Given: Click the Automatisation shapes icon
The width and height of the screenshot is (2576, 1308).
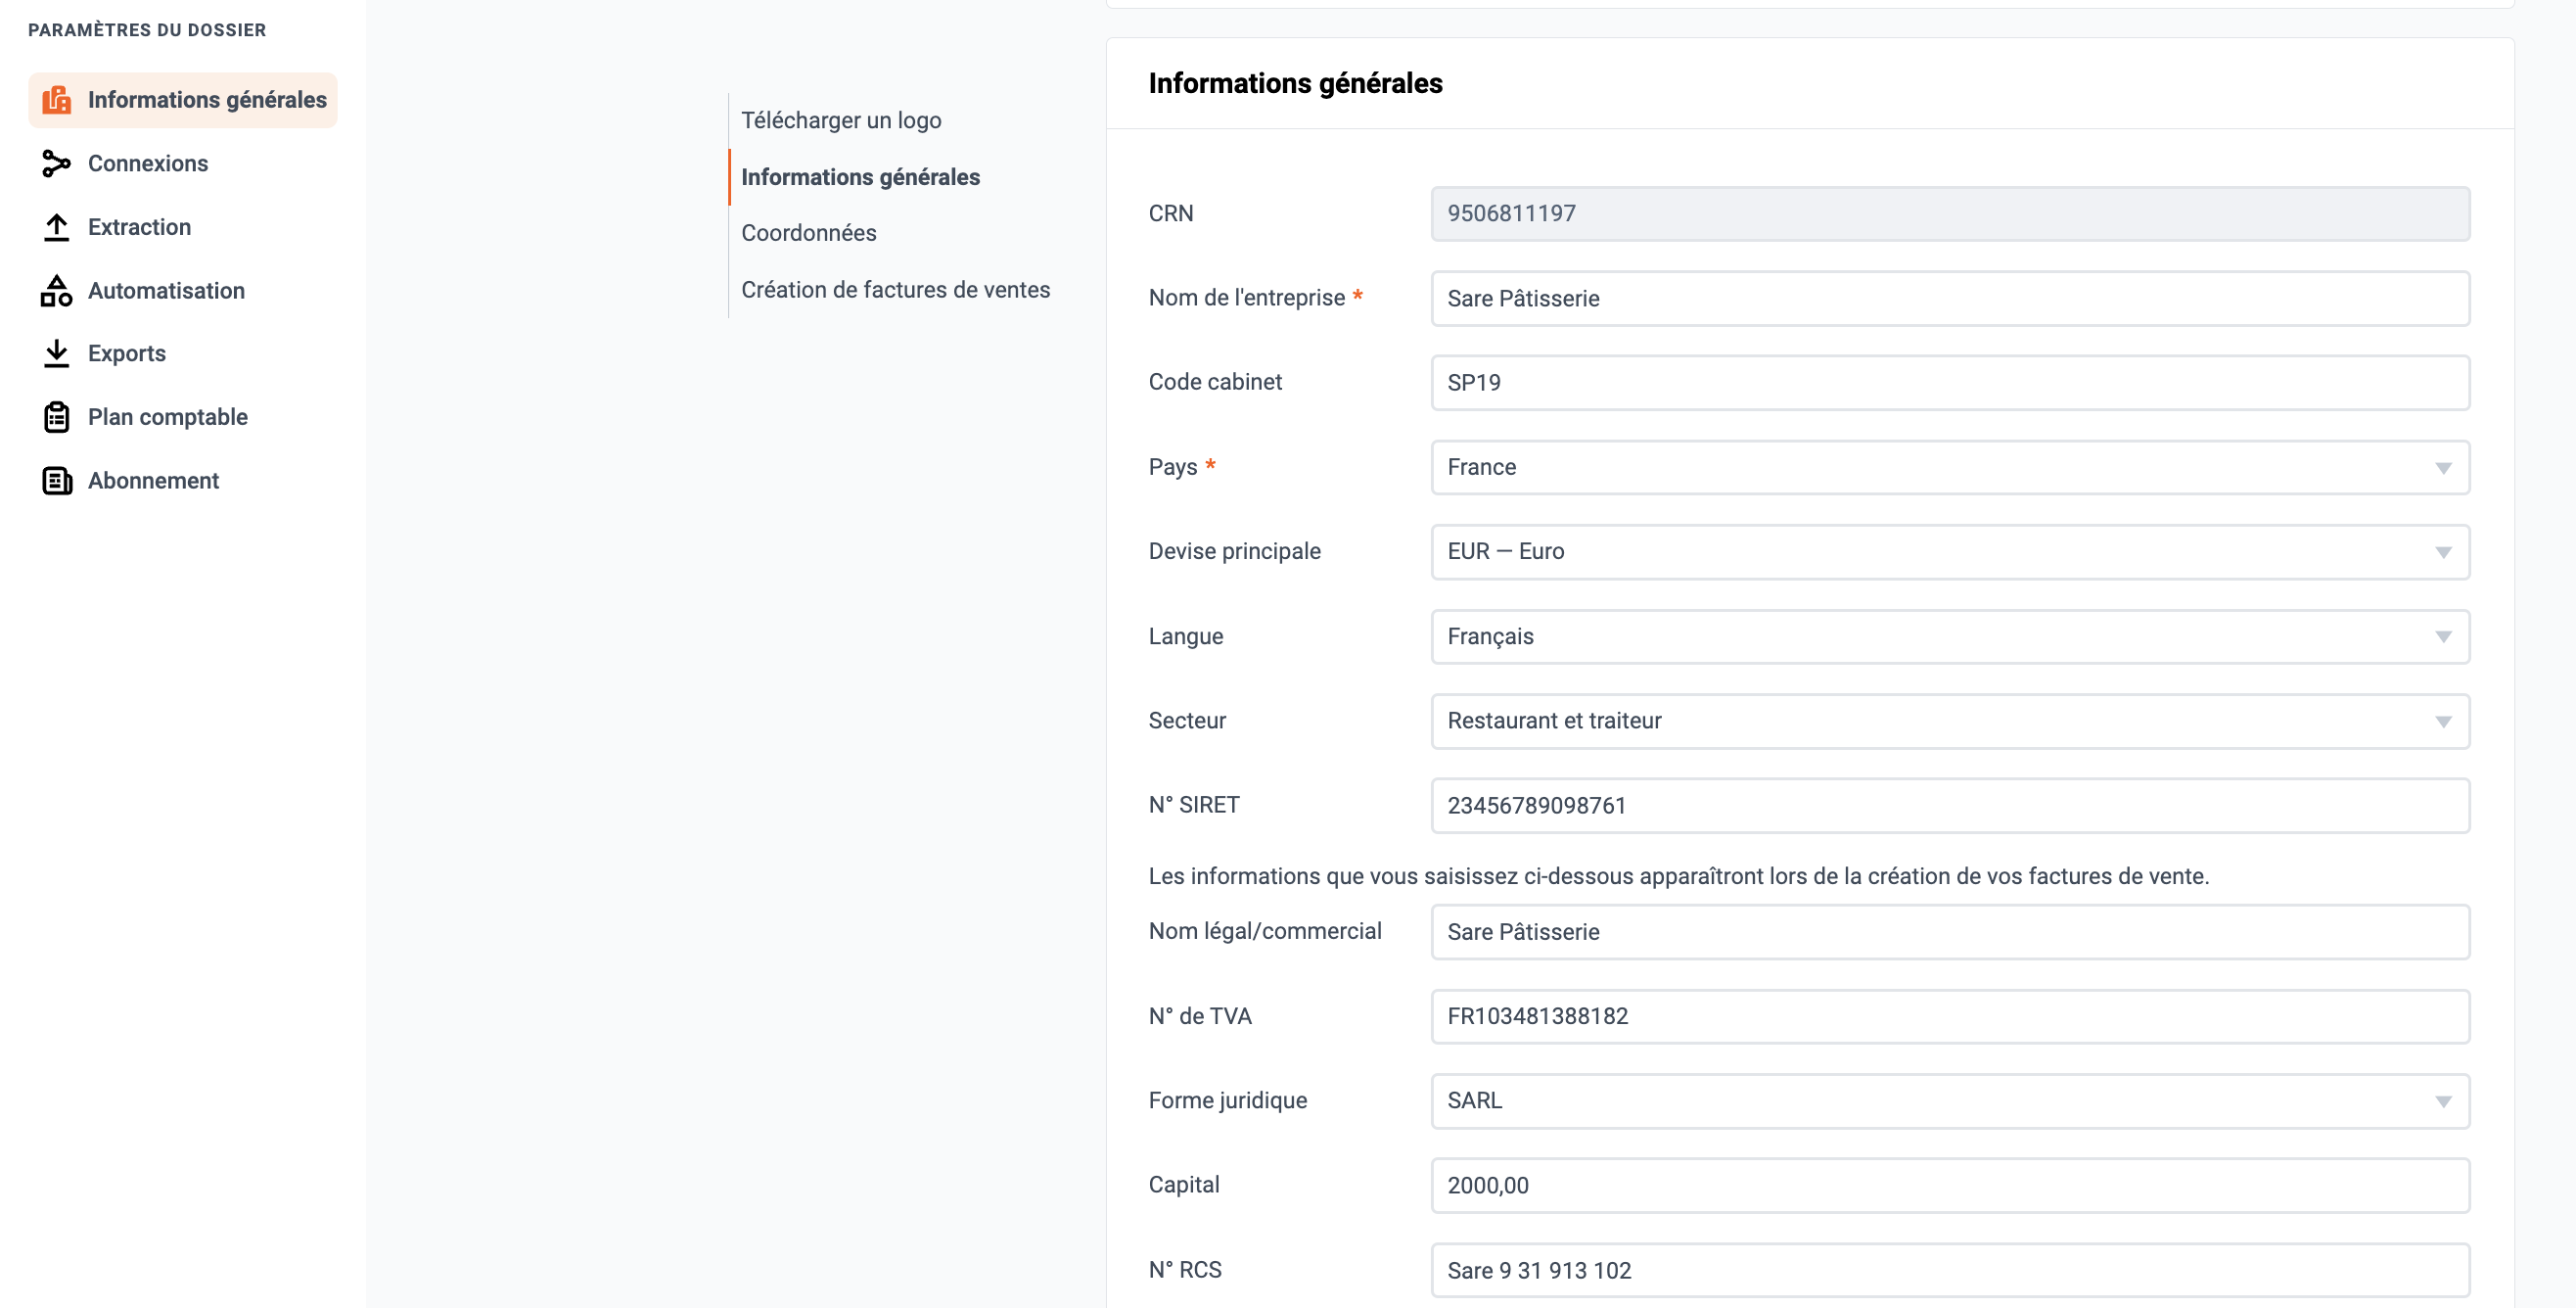Looking at the screenshot, I should (x=57, y=291).
